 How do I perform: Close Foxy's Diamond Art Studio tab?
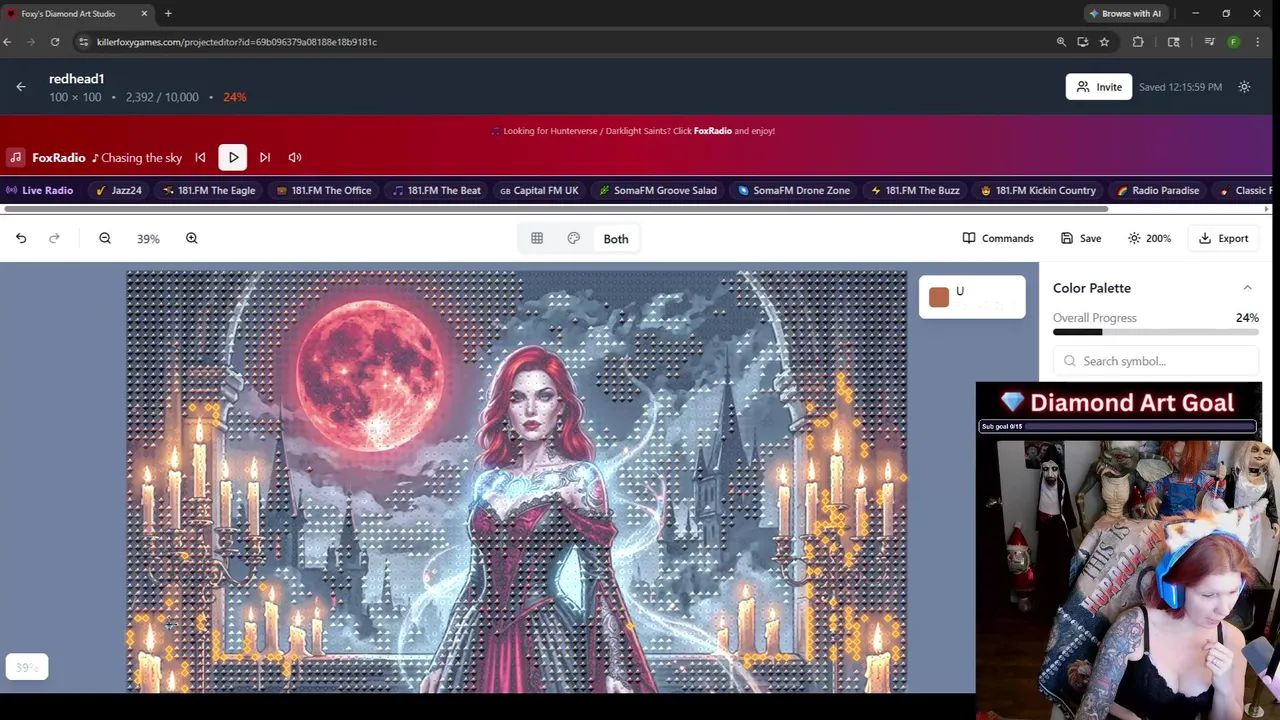pyautogui.click(x=144, y=13)
